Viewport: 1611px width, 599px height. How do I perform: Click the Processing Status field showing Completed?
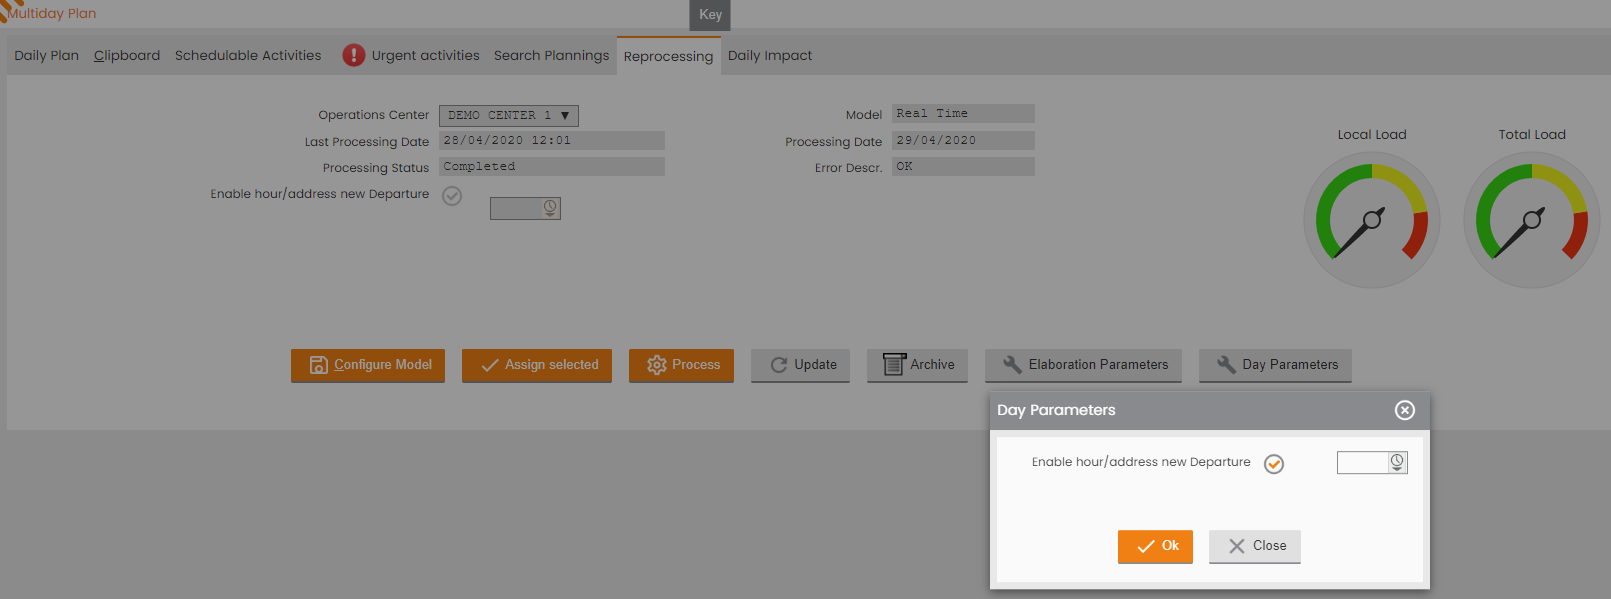(x=552, y=167)
